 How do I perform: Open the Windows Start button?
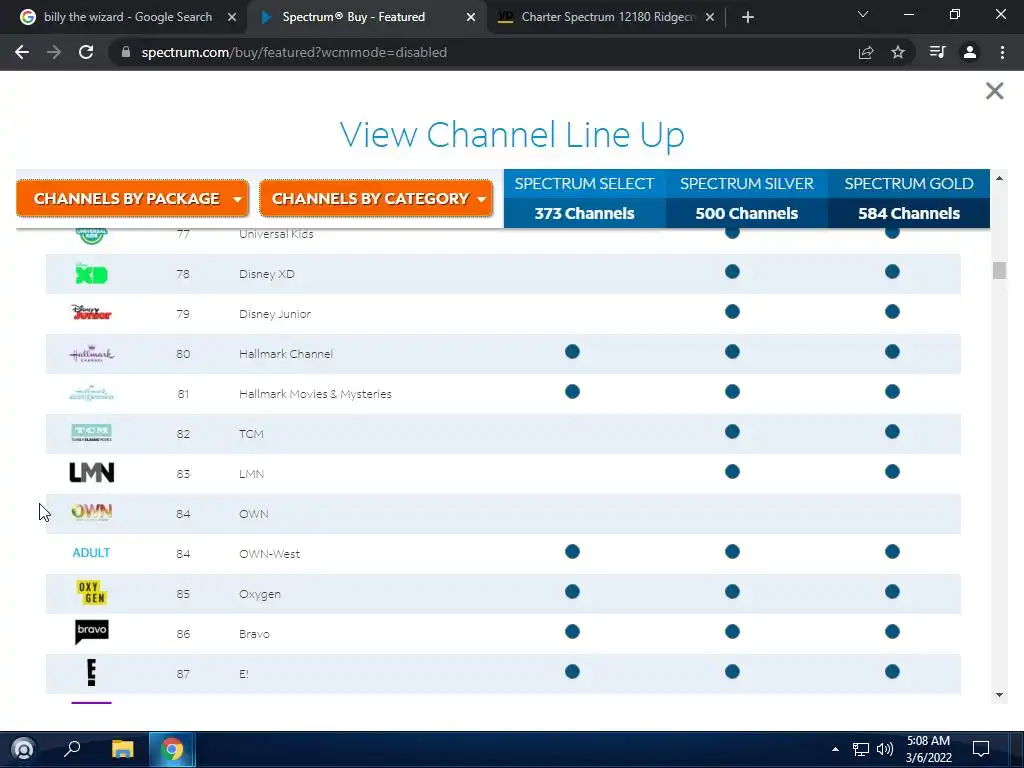(23, 749)
